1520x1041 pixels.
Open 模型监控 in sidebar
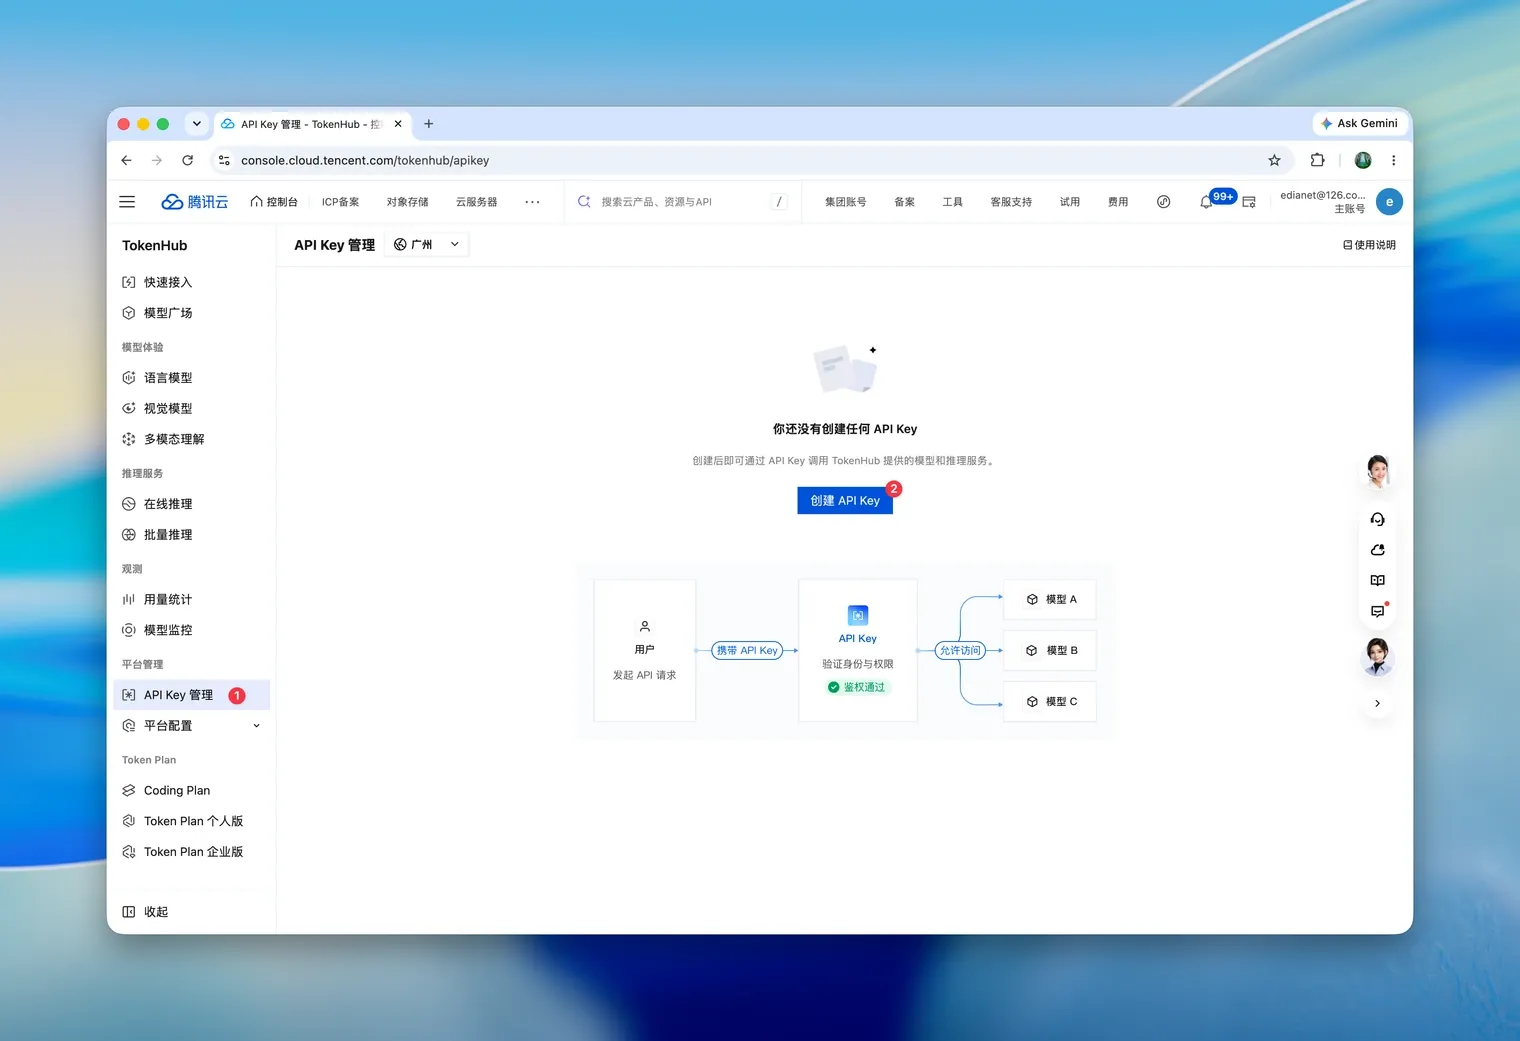tap(191, 630)
